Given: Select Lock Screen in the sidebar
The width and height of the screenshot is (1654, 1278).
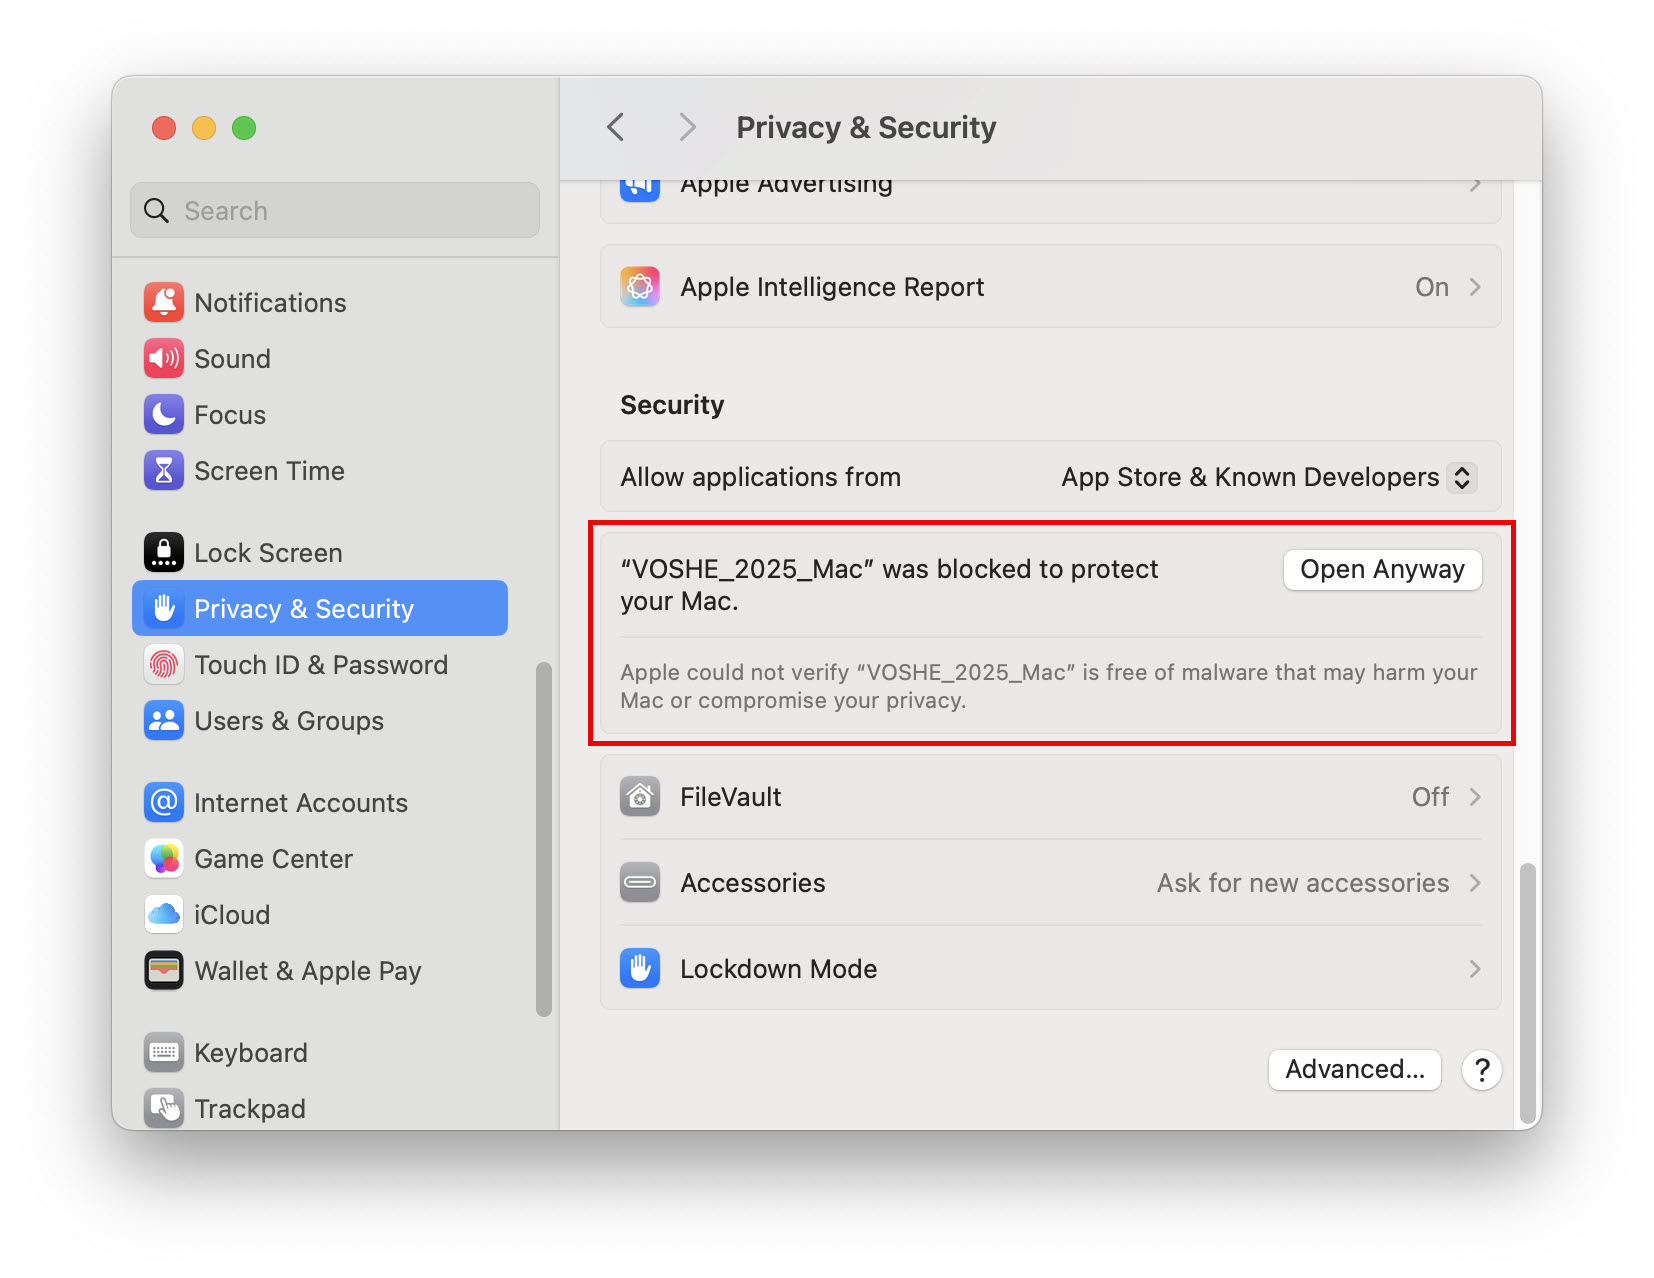Looking at the screenshot, I should pyautogui.click(x=268, y=553).
